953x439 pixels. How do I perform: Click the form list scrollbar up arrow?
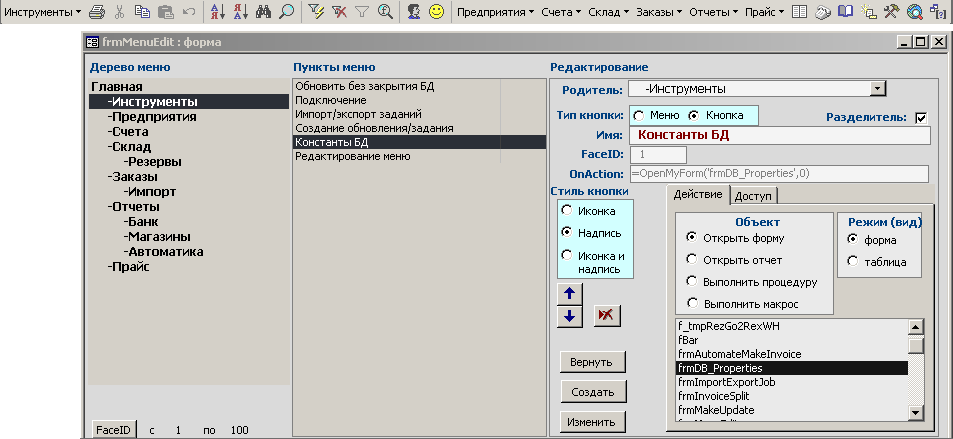[x=916, y=327]
